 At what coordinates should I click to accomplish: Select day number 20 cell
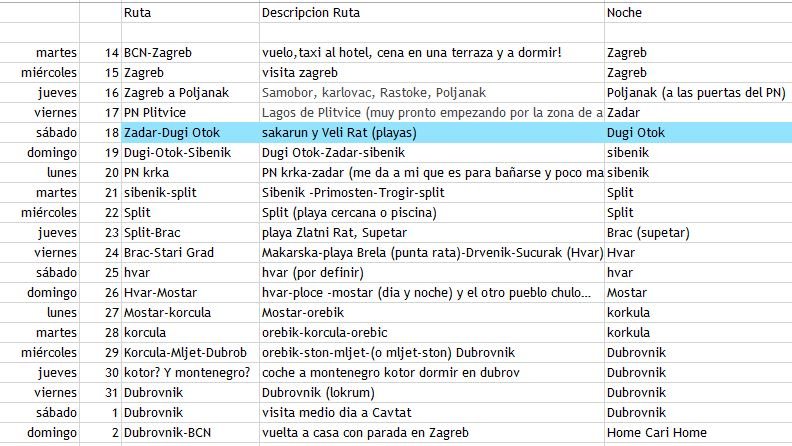pos(100,173)
